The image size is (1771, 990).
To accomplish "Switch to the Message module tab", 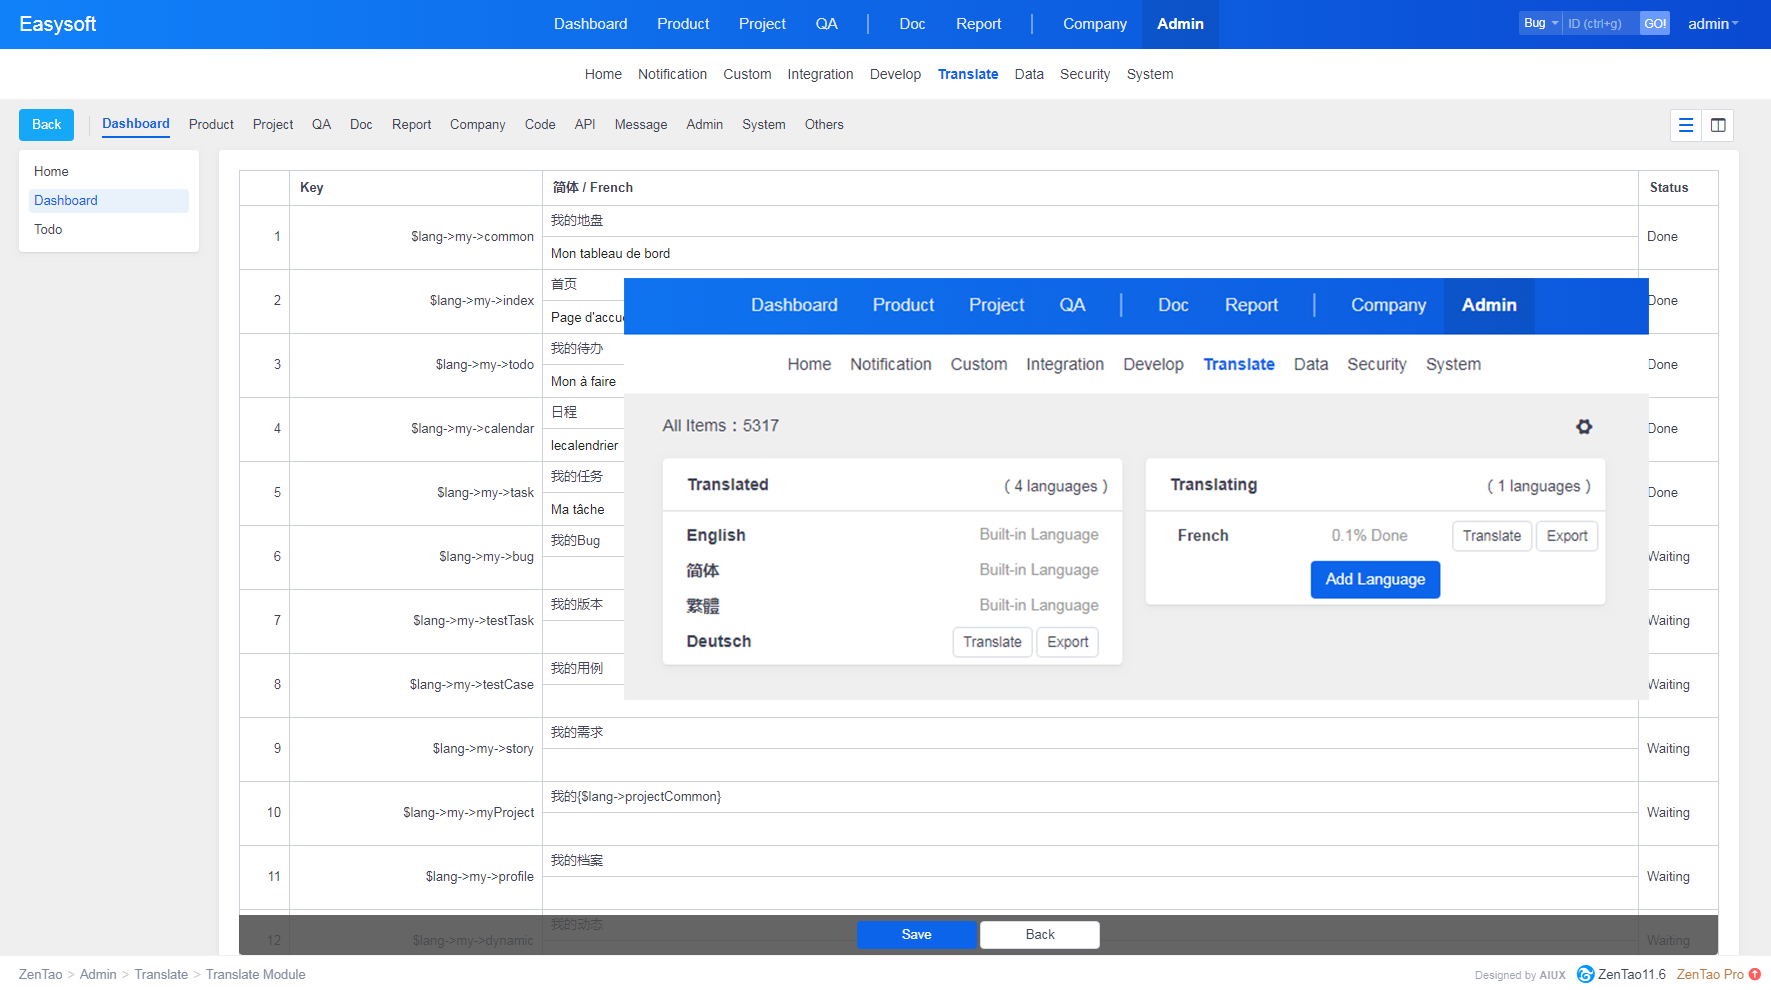I will (640, 125).
